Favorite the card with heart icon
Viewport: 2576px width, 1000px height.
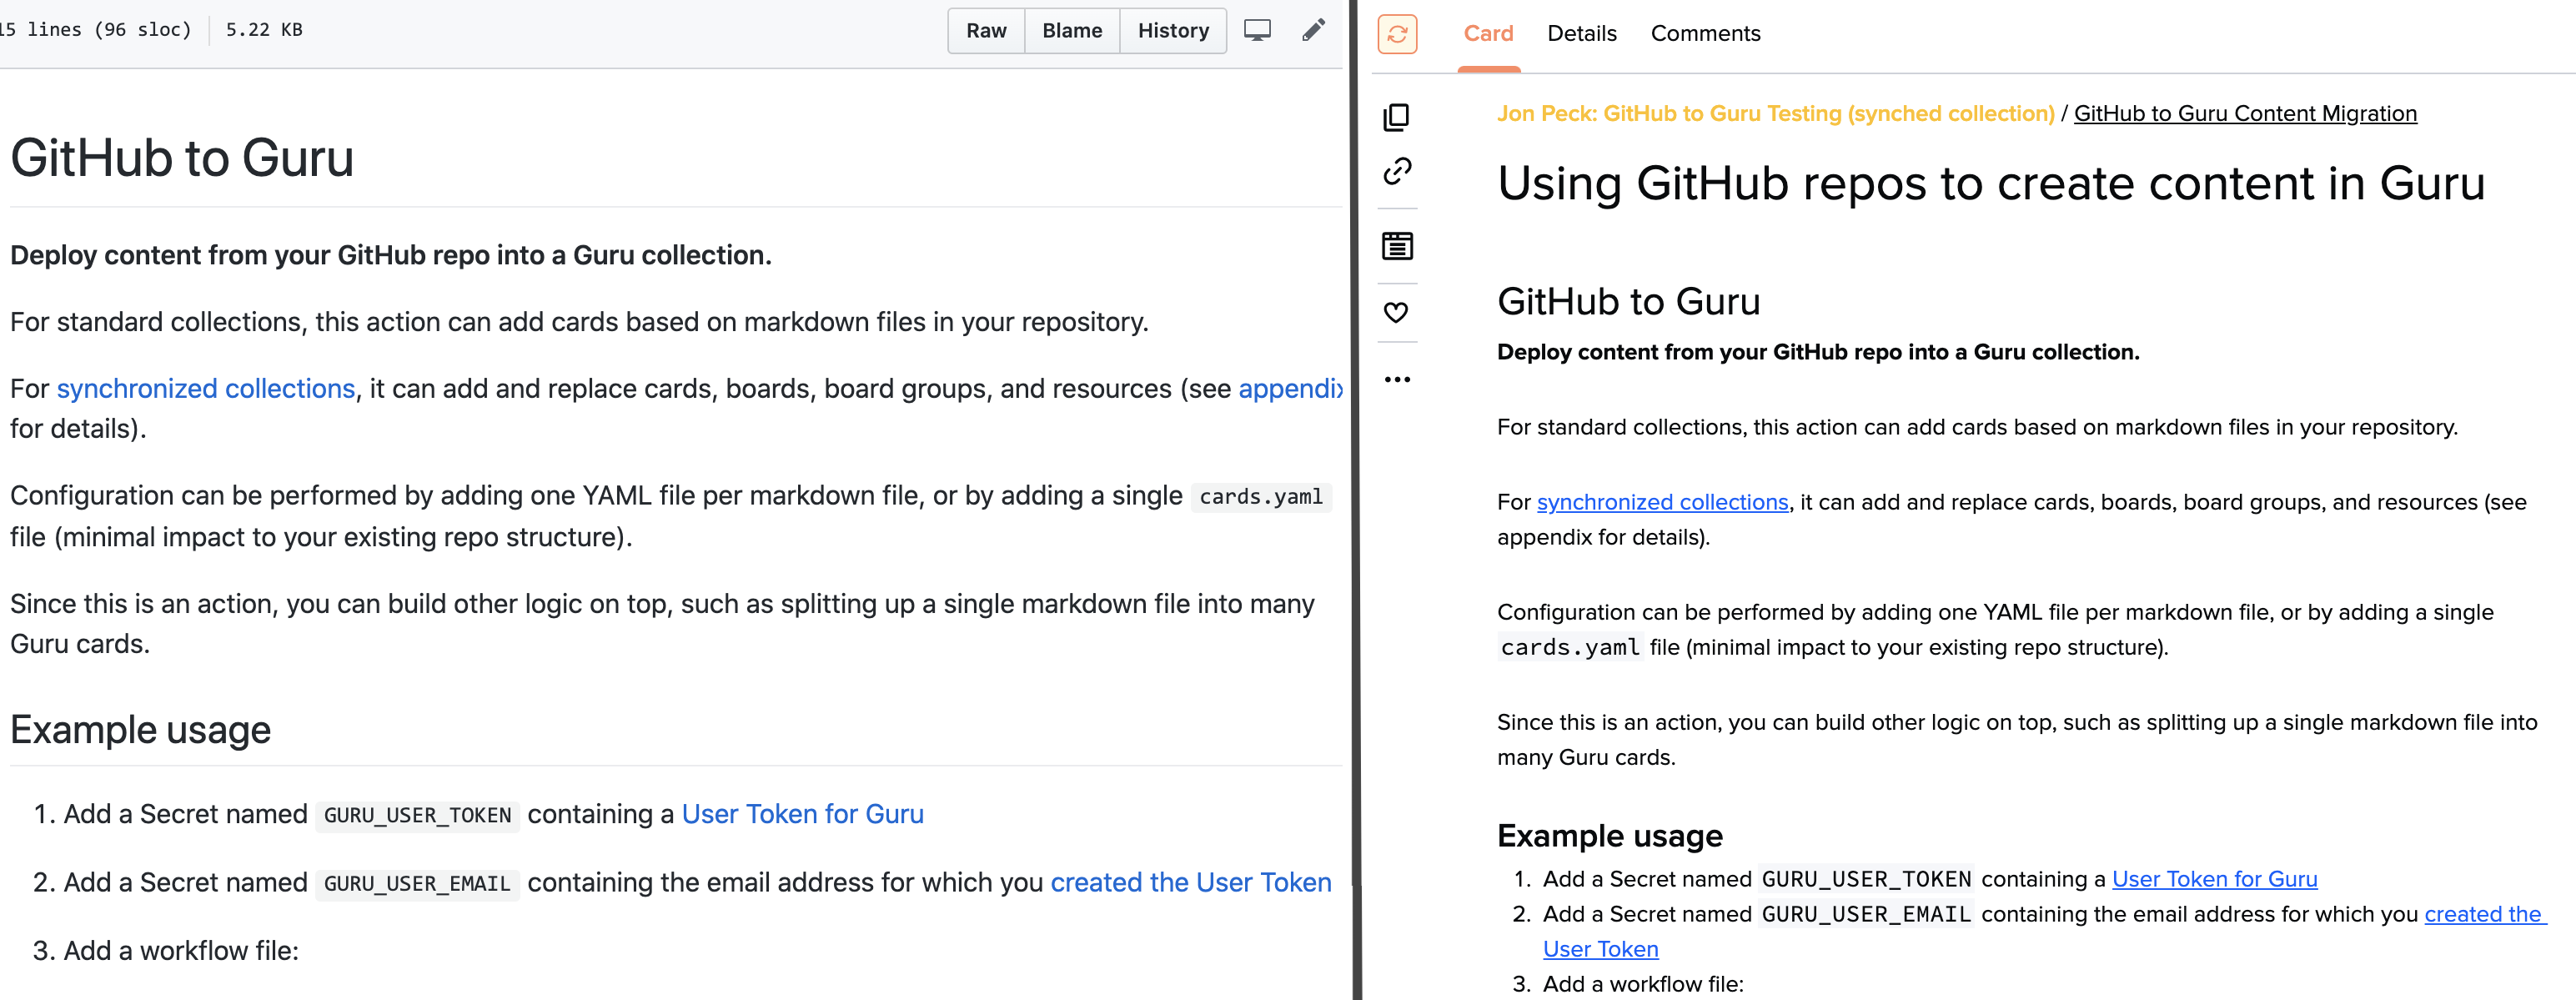click(1397, 312)
